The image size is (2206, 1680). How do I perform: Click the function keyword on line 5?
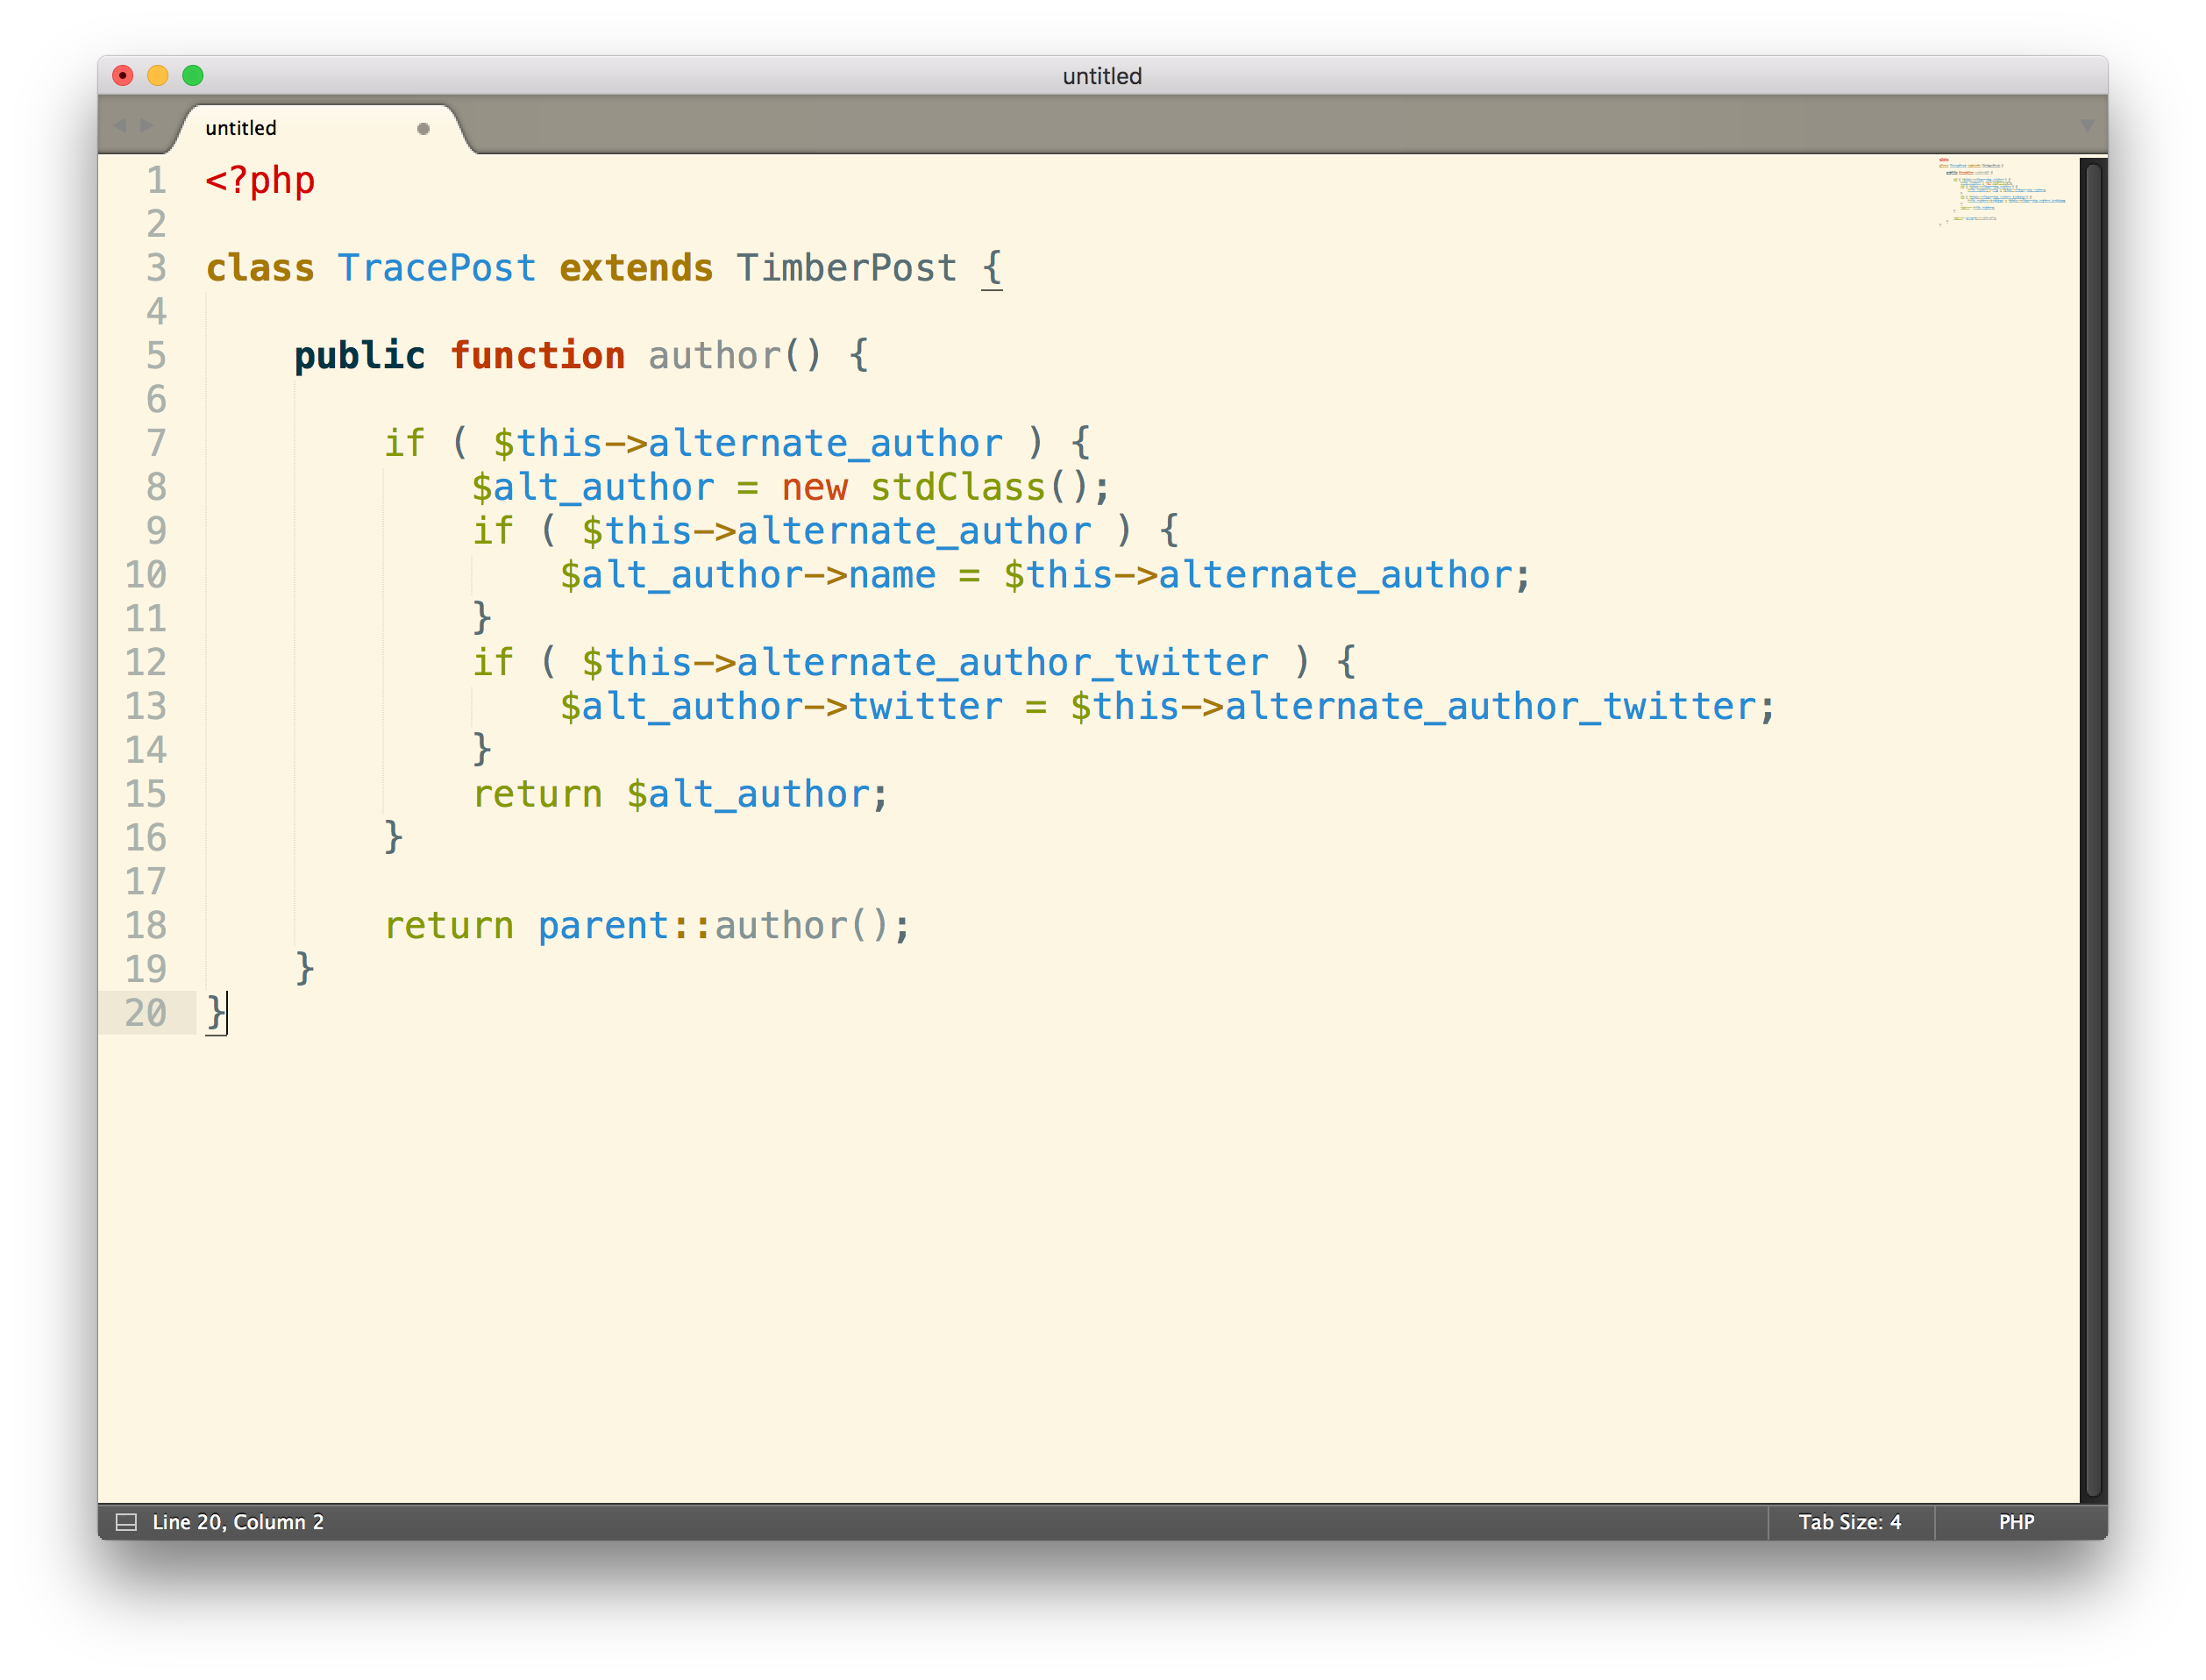tap(538, 356)
